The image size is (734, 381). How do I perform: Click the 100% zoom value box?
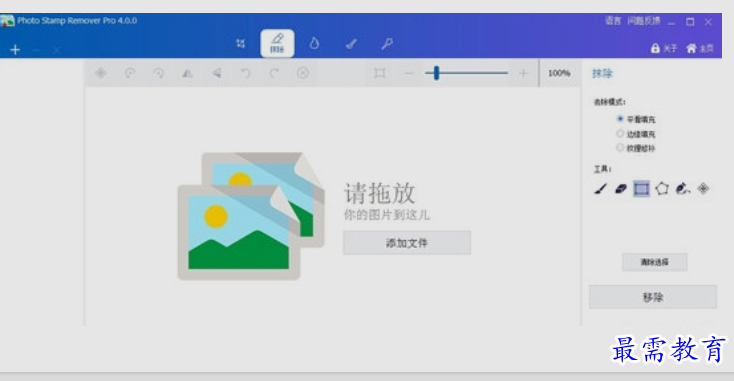click(559, 73)
